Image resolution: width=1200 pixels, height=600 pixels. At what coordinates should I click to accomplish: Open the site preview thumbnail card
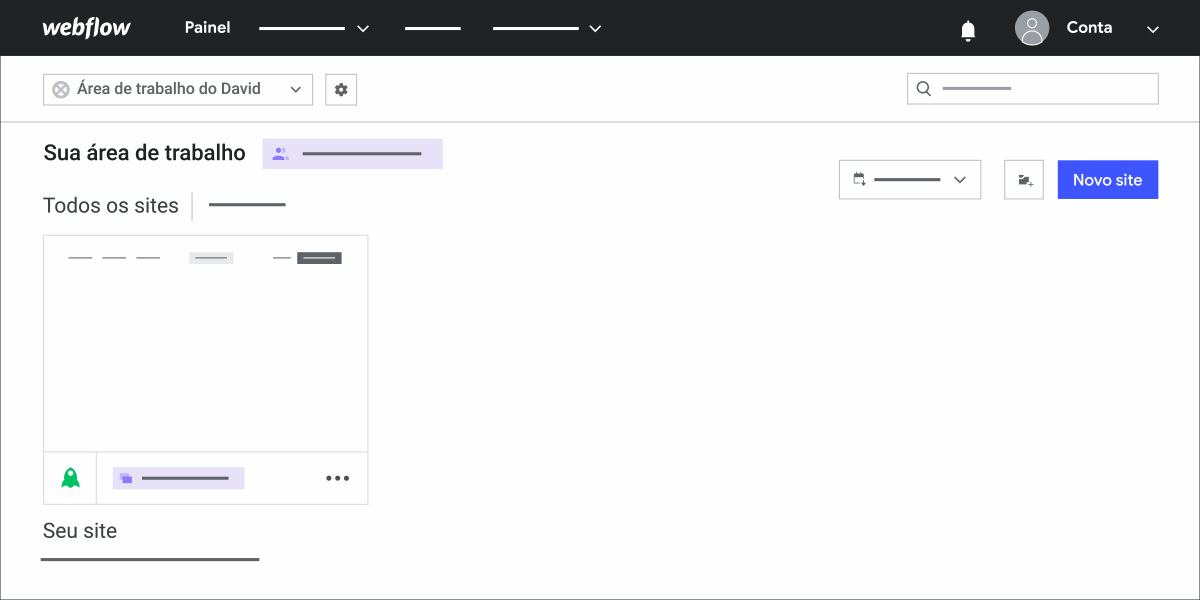tap(205, 342)
